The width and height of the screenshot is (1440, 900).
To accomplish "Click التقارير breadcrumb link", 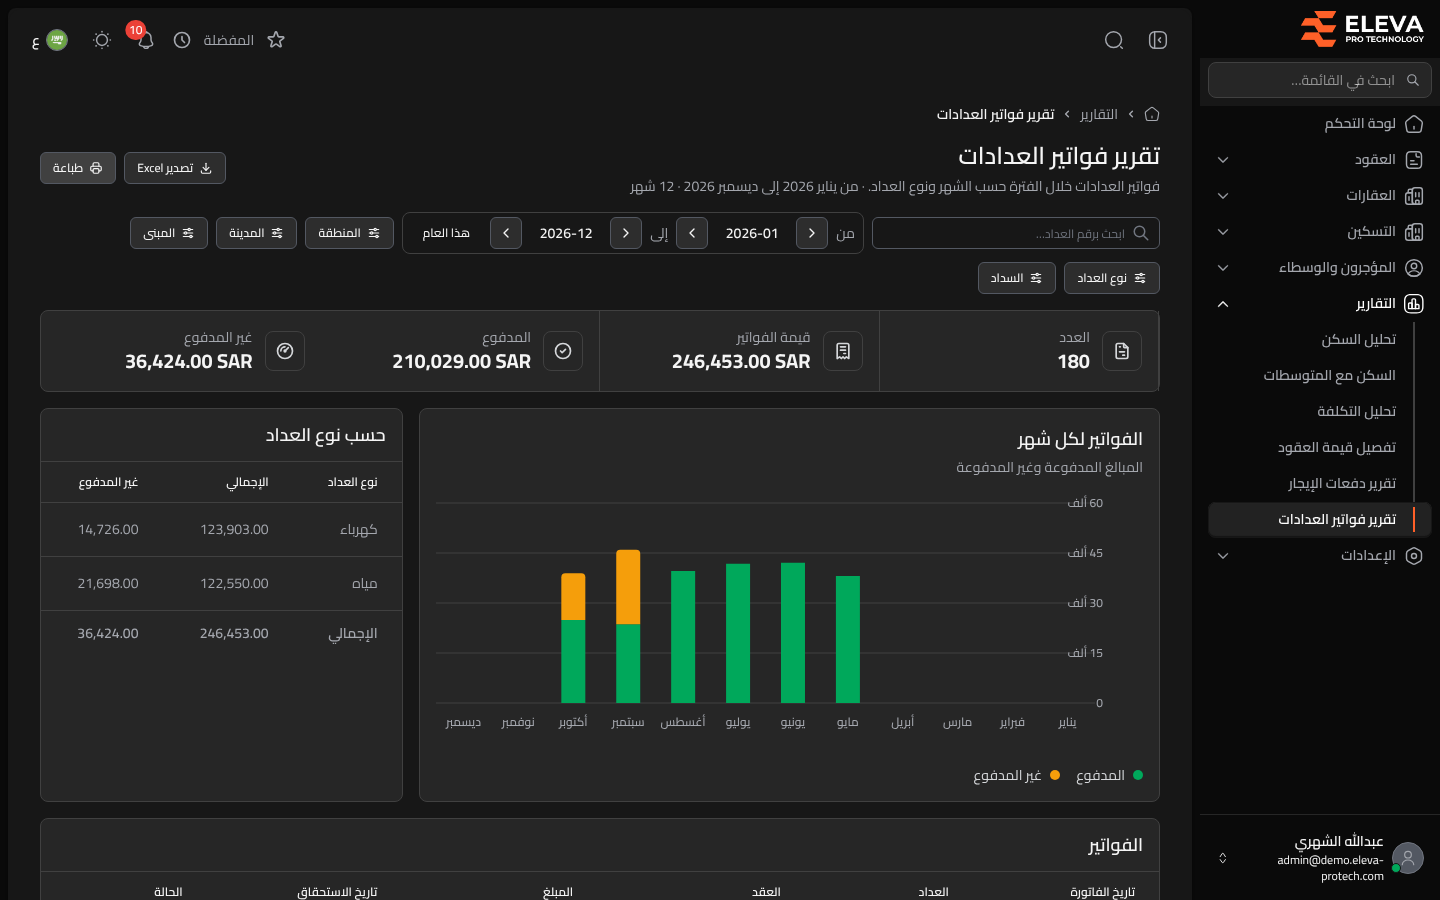I will 1099,114.
